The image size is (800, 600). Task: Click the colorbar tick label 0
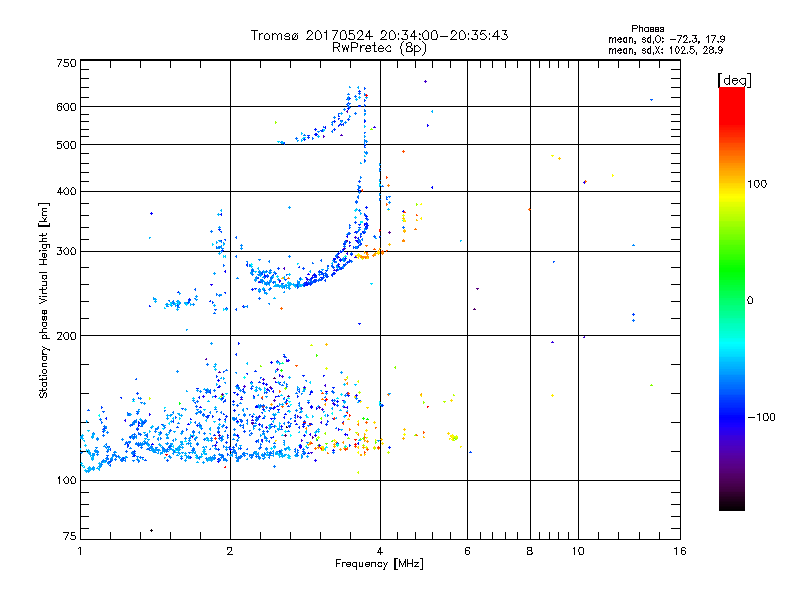(752, 300)
